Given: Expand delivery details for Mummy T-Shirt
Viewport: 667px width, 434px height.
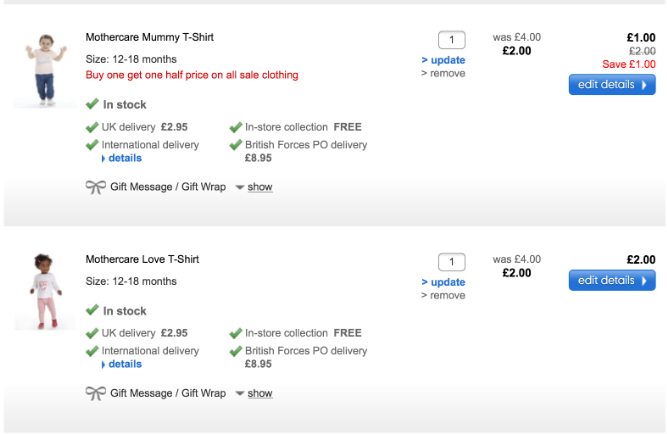Looking at the screenshot, I should click(123, 158).
